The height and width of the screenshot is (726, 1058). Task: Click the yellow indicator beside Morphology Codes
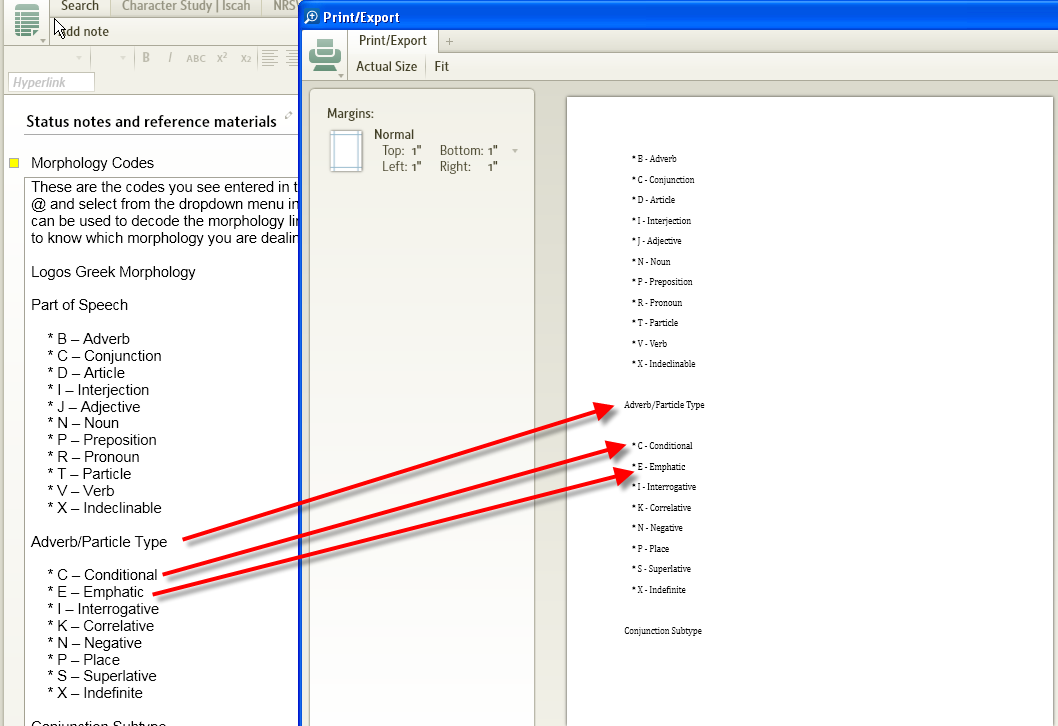click(14, 161)
